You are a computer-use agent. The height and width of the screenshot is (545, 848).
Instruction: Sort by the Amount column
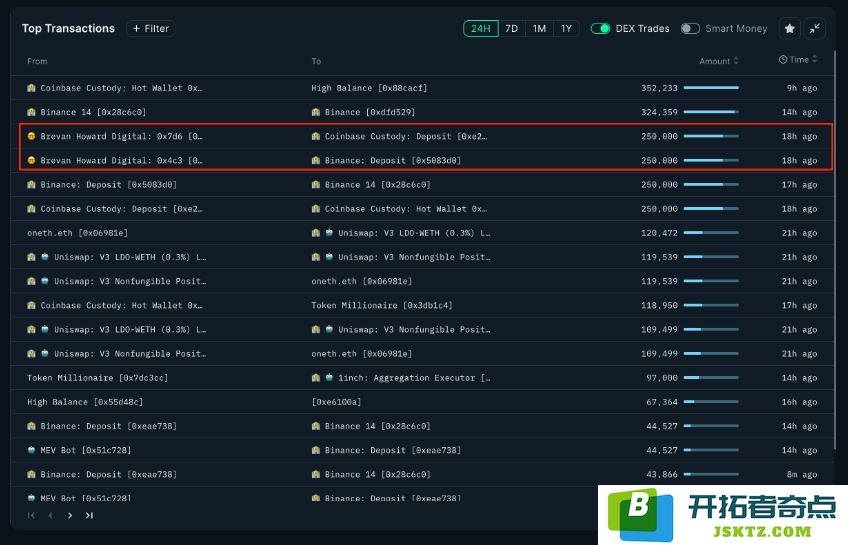[718, 61]
